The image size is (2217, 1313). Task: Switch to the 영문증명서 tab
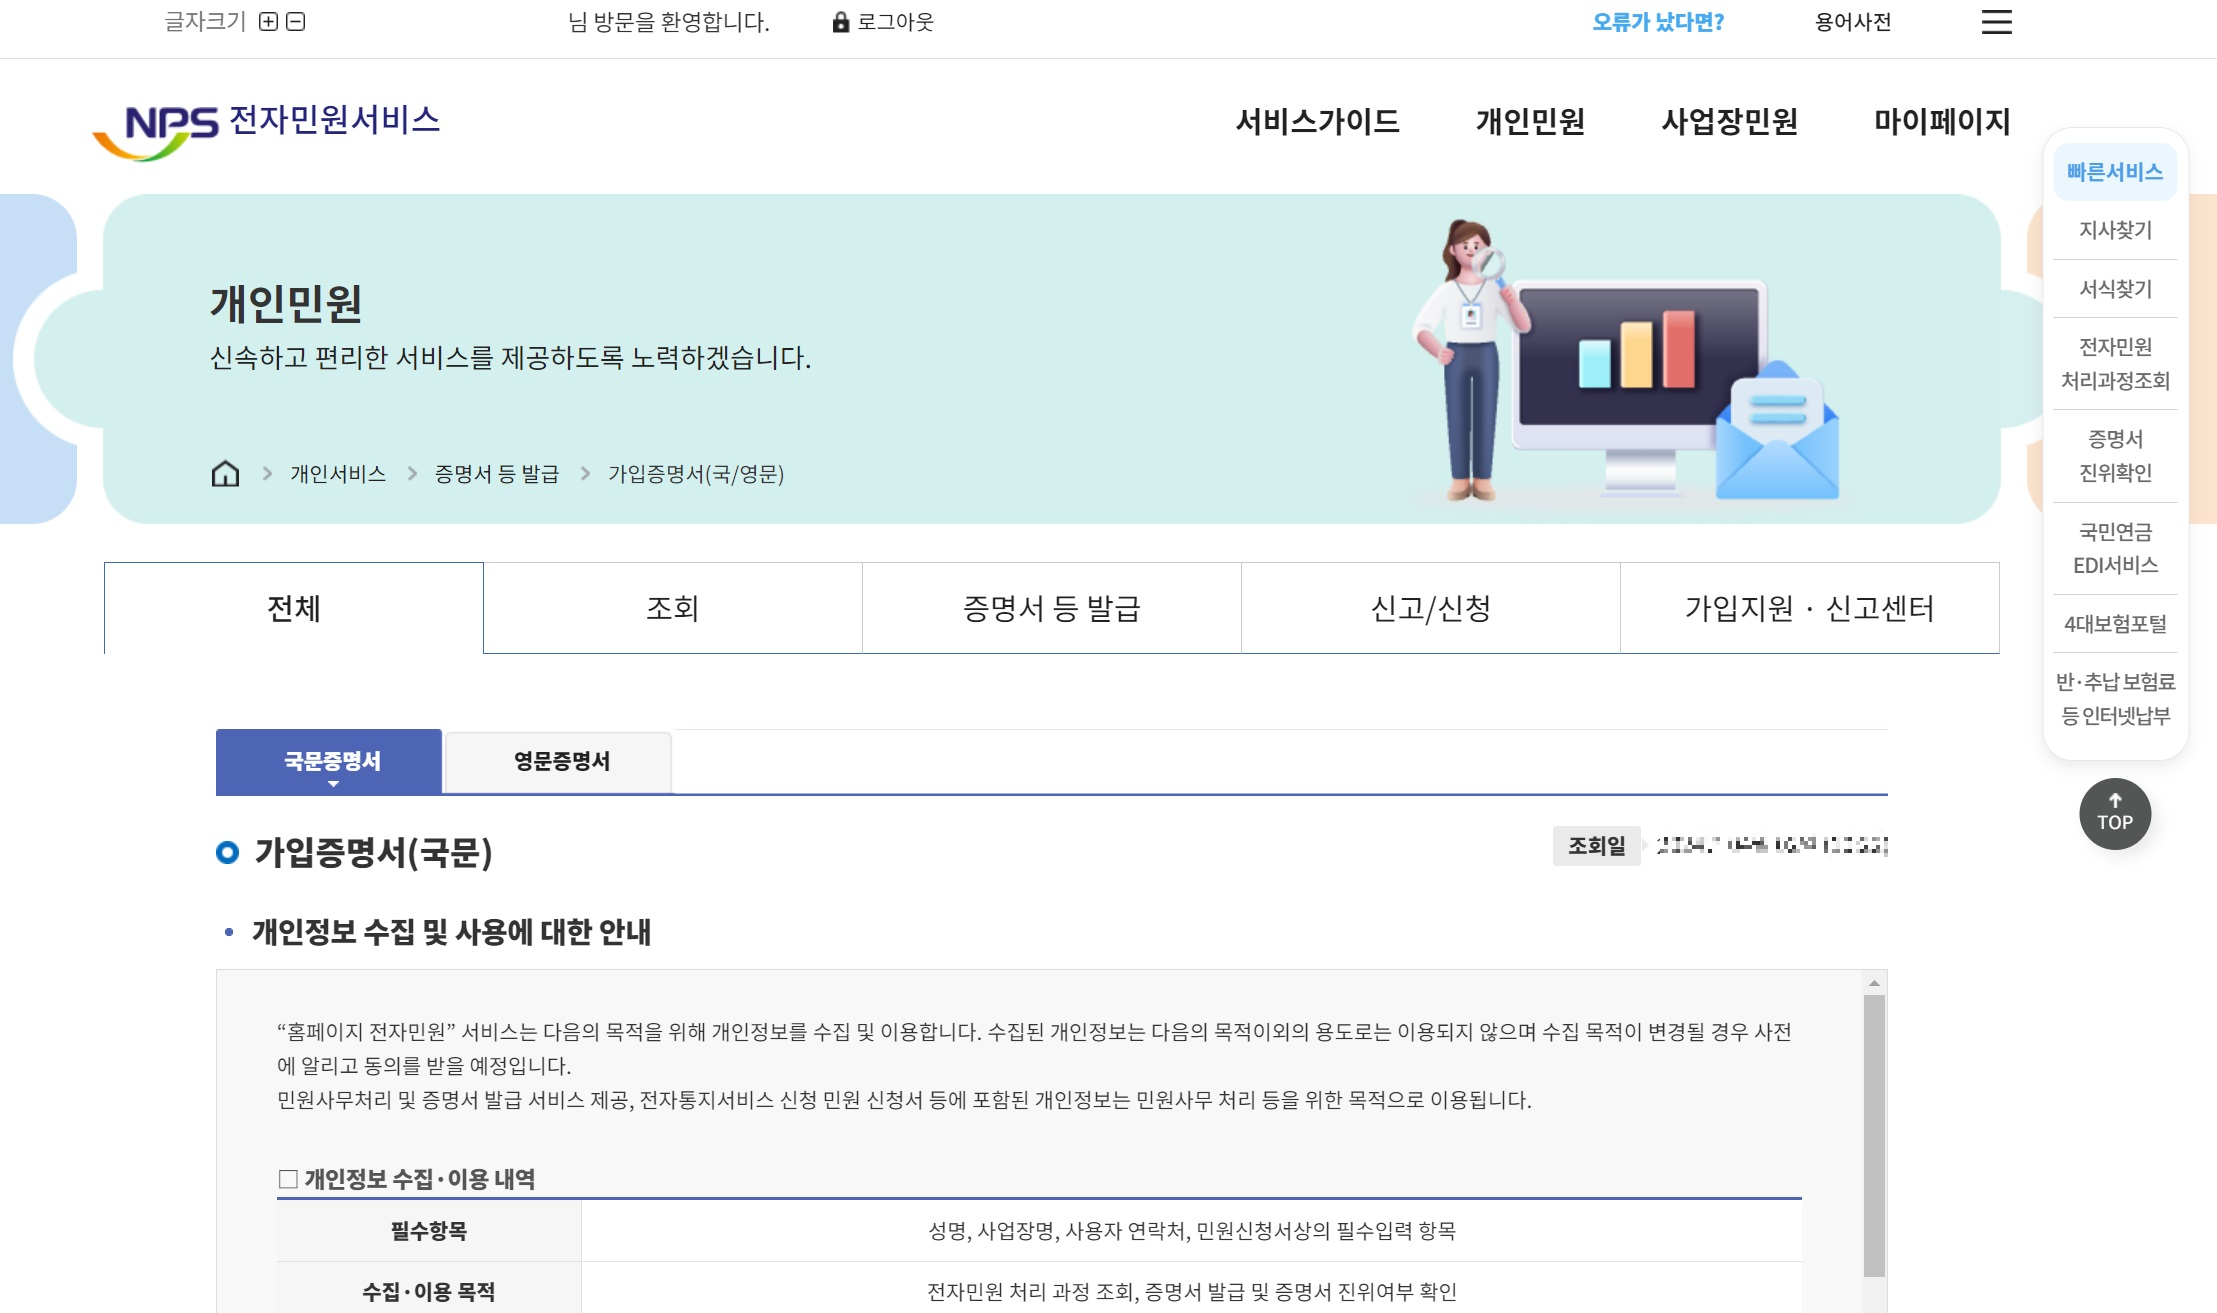[x=561, y=762]
